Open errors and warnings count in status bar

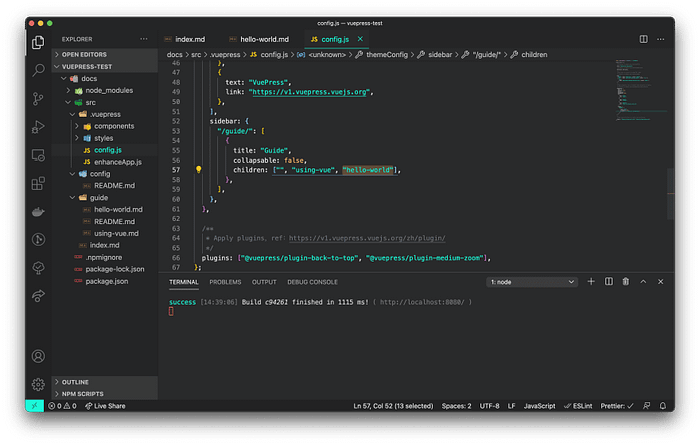coord(62,406)
